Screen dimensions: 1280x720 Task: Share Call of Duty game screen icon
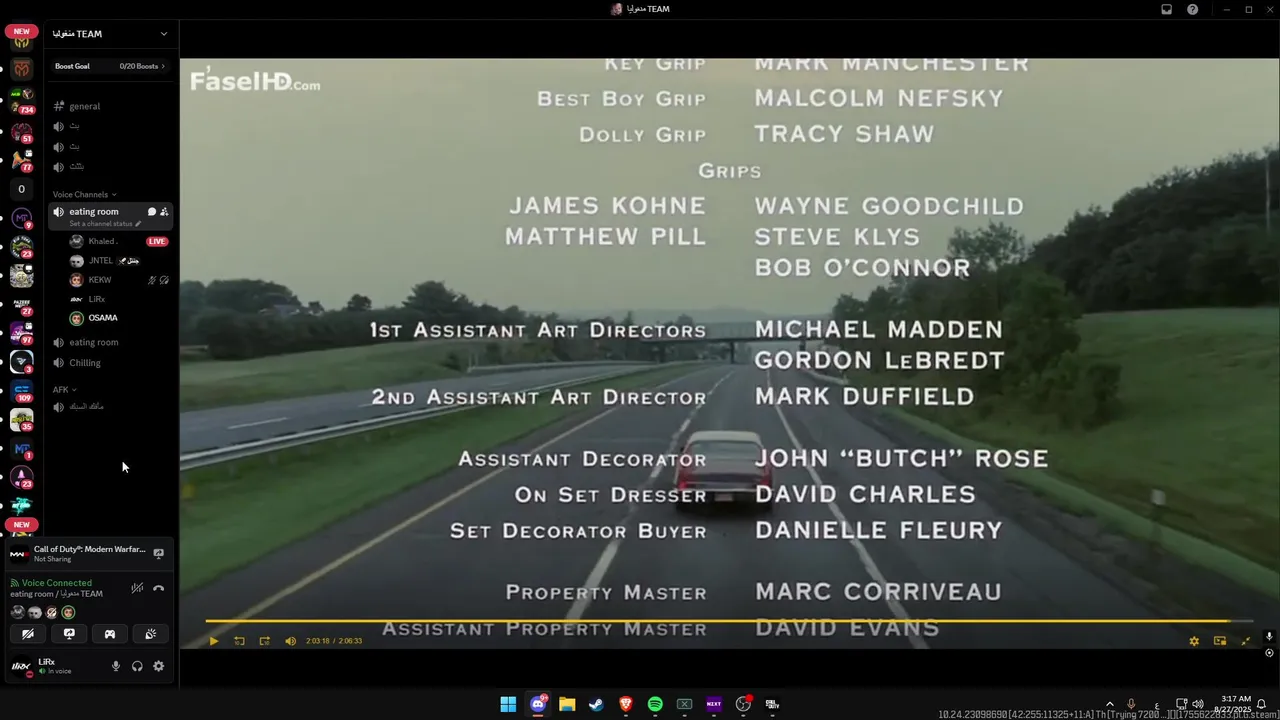tap(158, 553)
